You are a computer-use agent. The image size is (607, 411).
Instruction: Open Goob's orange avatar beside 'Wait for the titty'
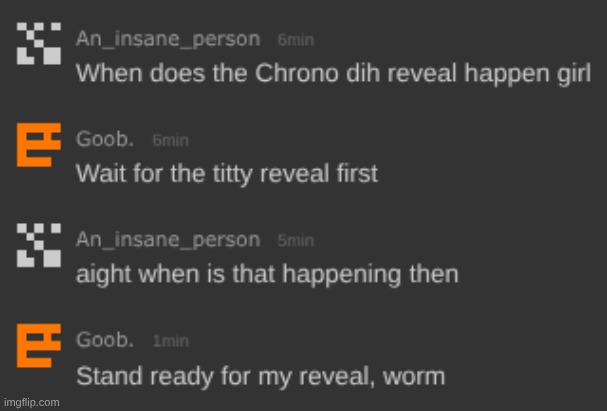click(x=39, y=145)
